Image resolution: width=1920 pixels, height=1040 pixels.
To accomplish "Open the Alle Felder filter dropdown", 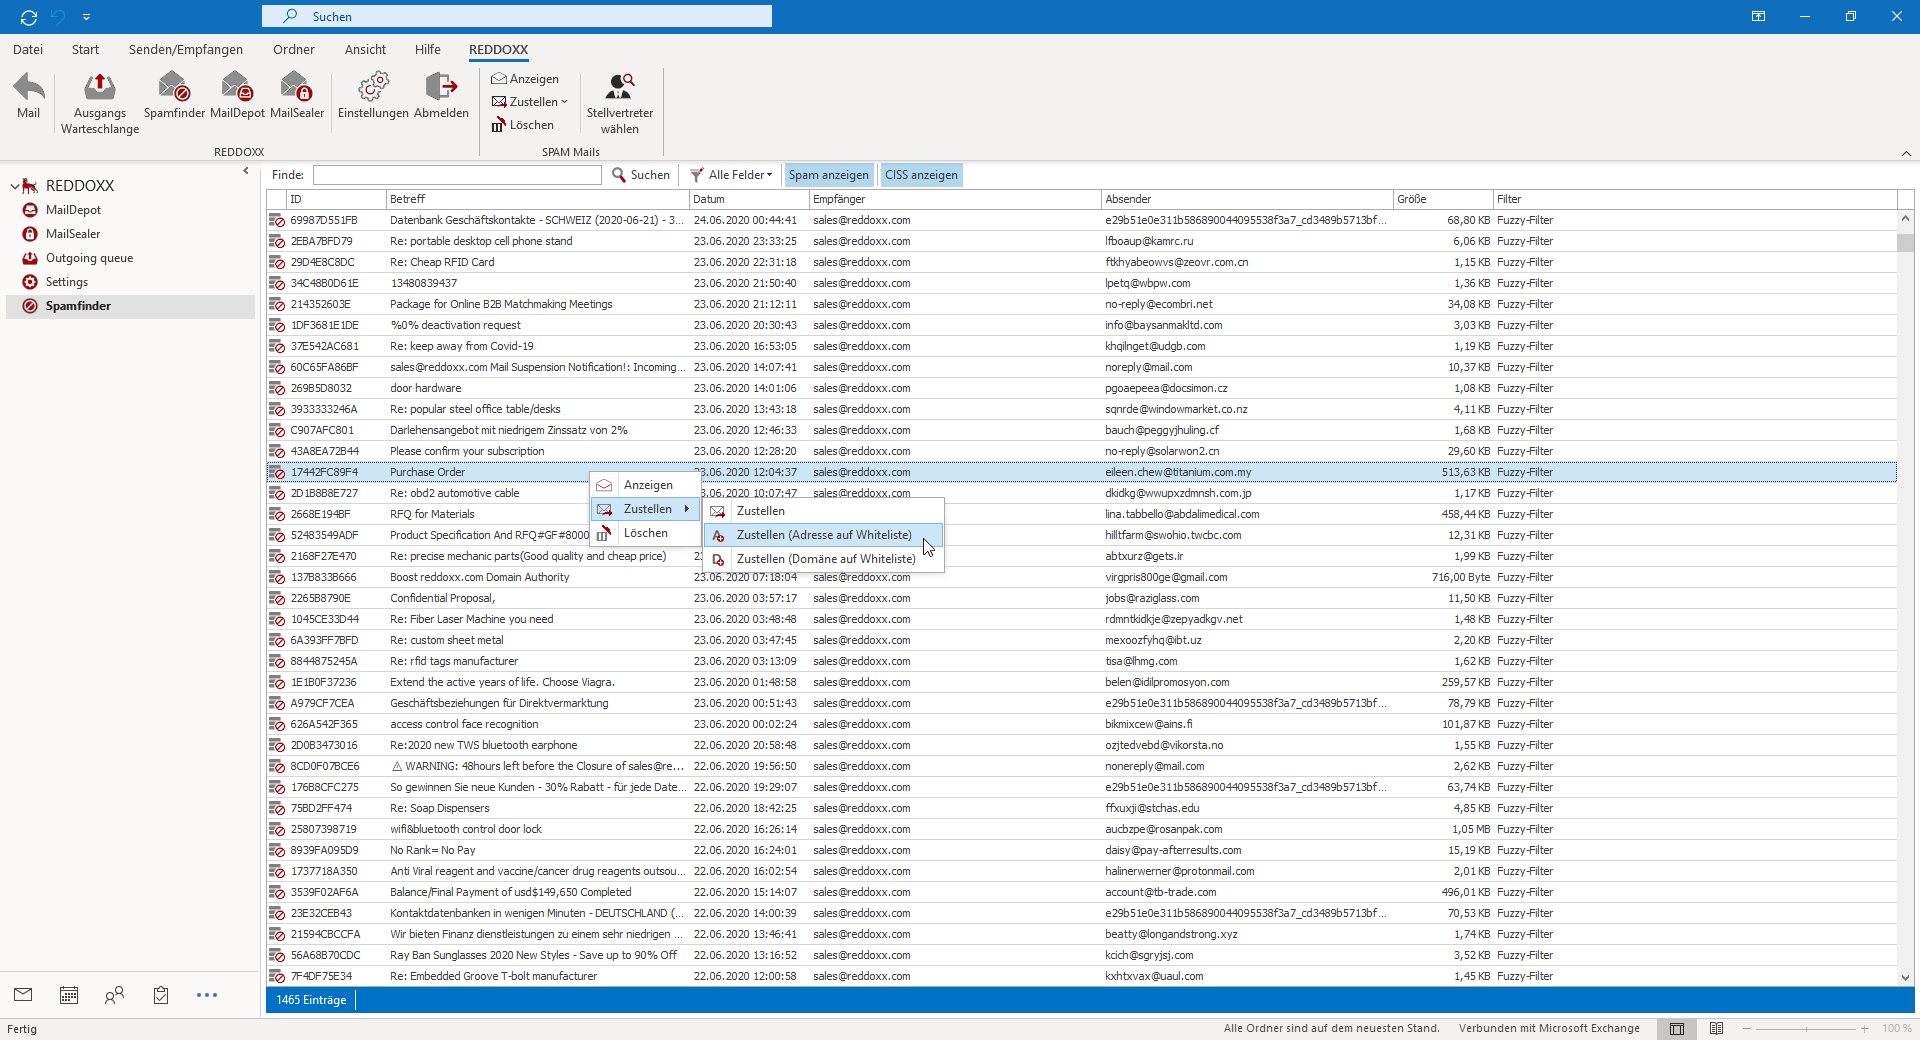I will click(x=731, y=175).
